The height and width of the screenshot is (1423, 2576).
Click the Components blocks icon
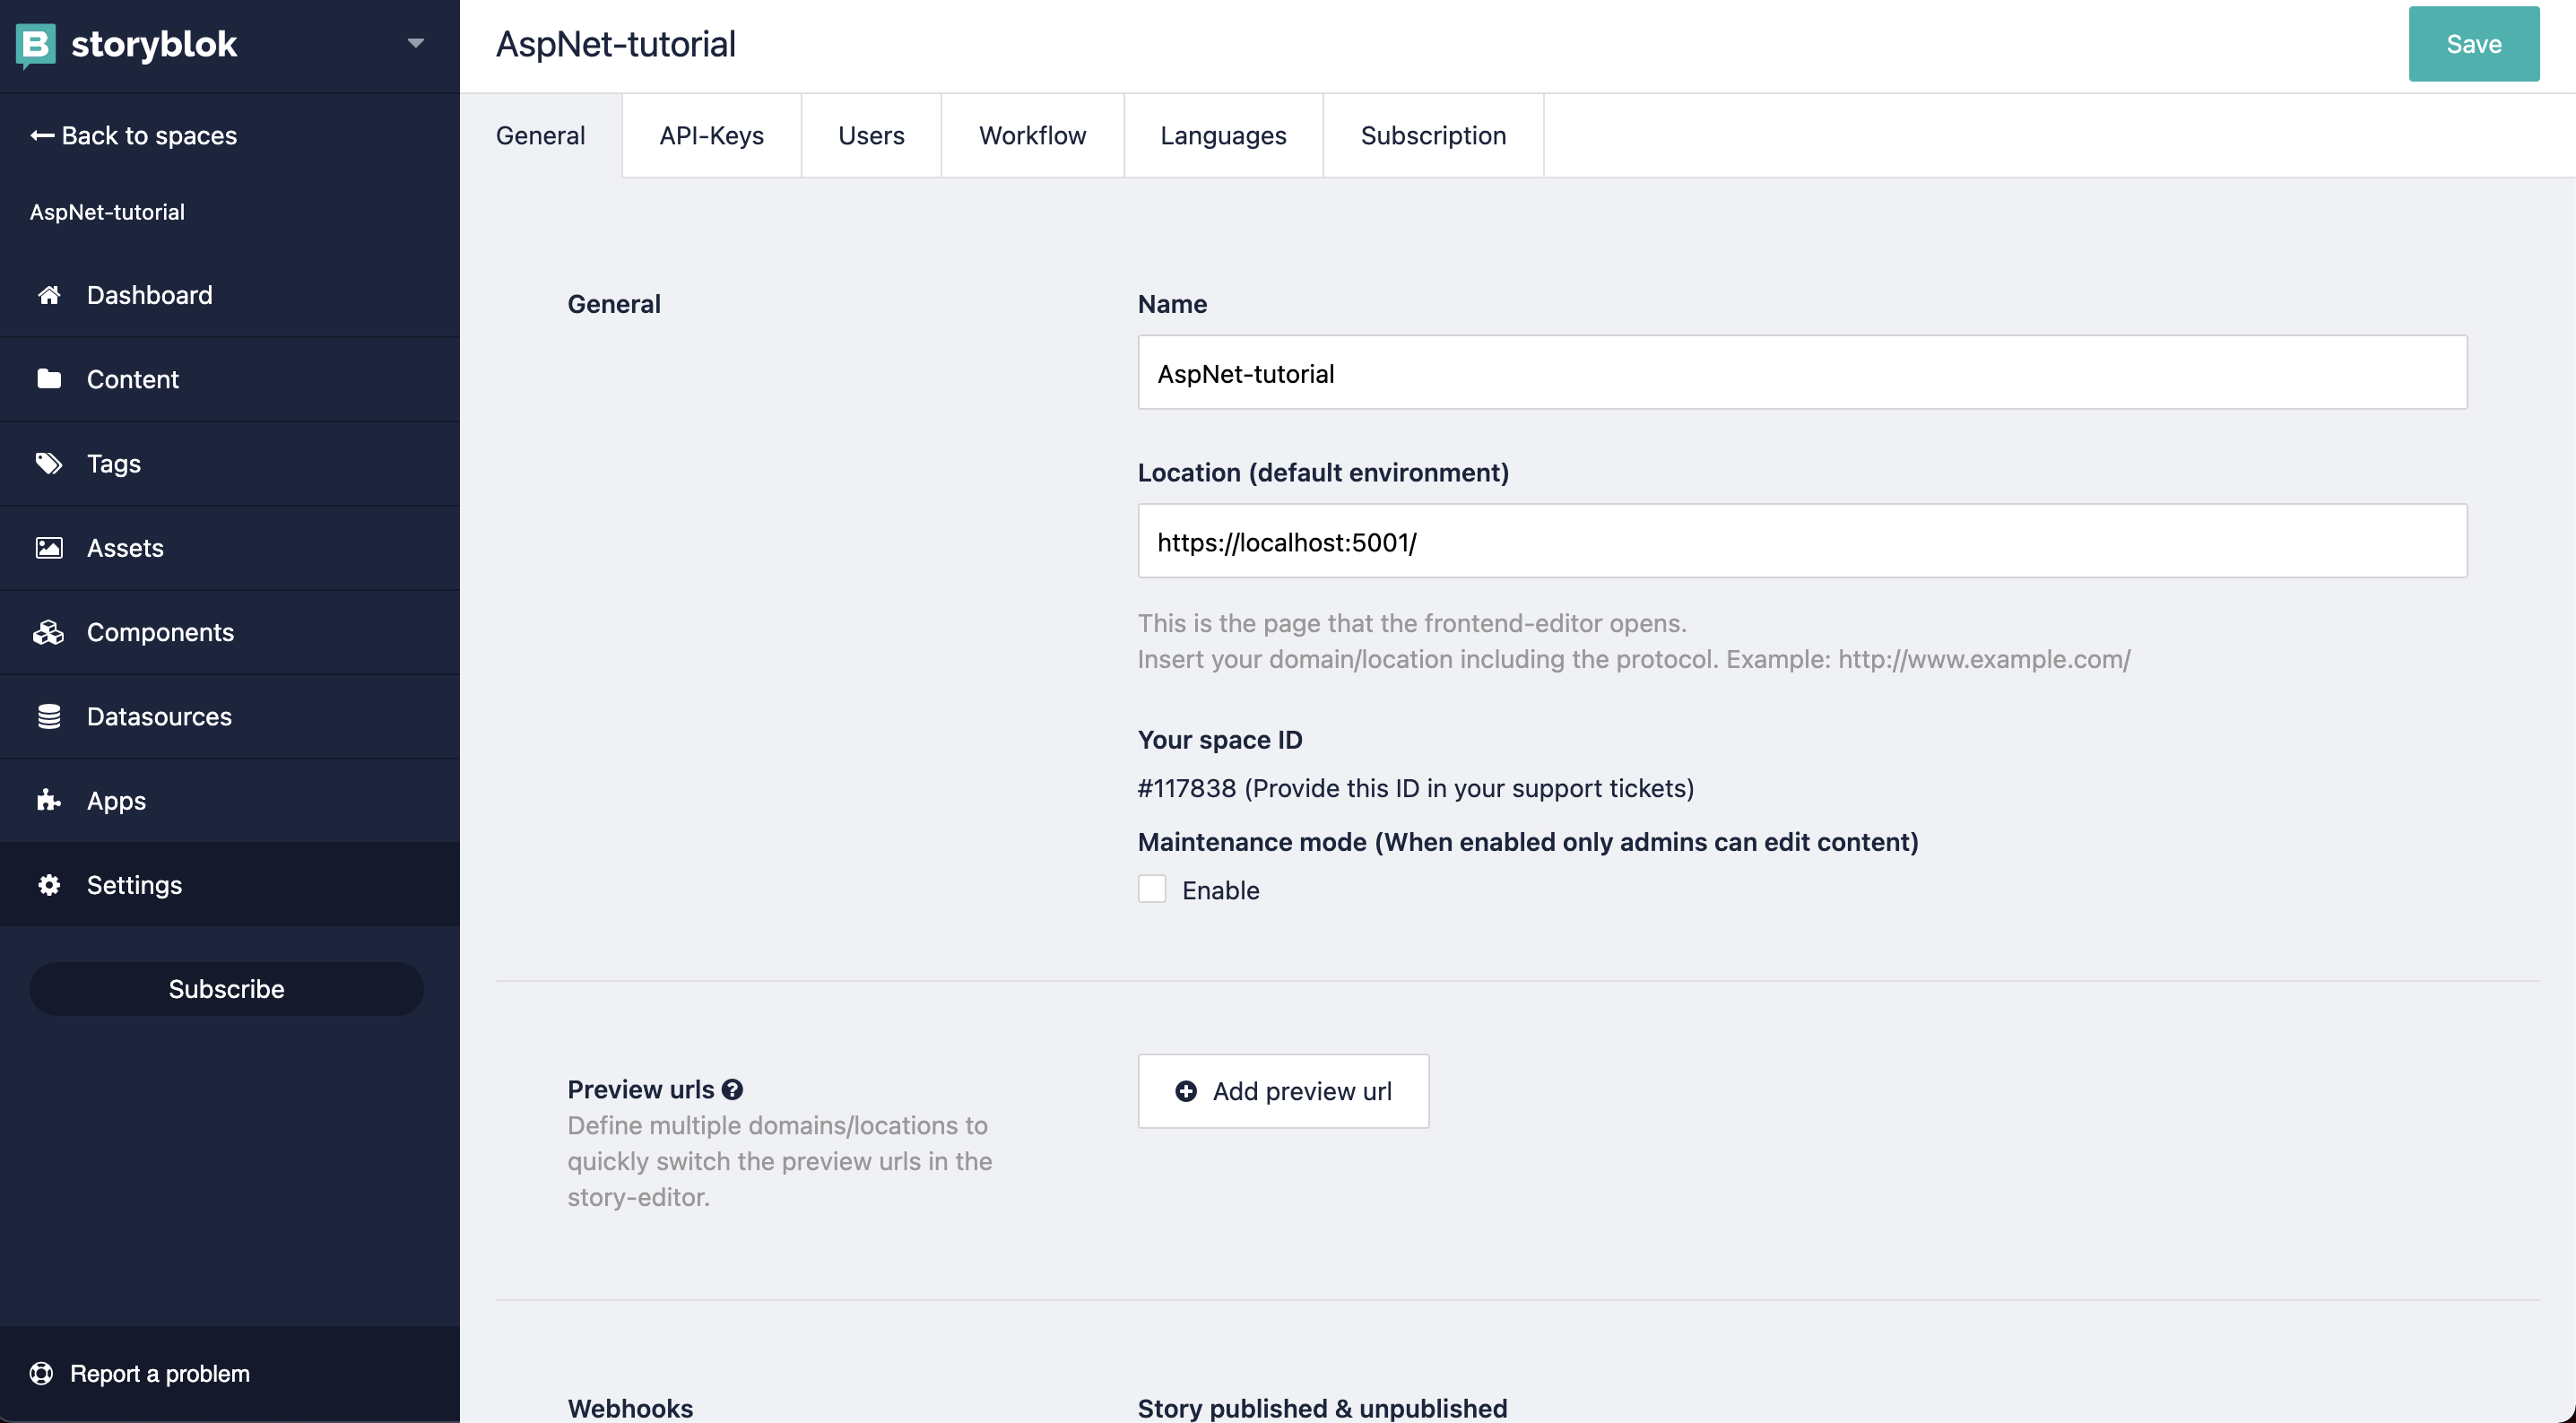(49, 632)
